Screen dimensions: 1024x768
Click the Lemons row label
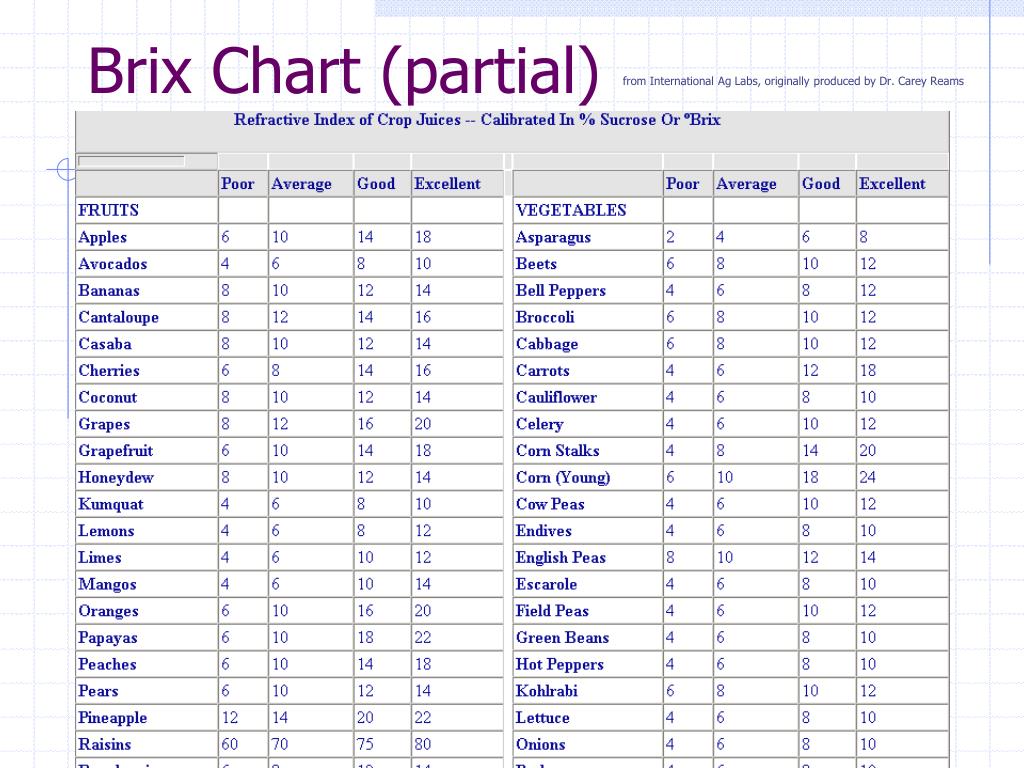point(106,531)
